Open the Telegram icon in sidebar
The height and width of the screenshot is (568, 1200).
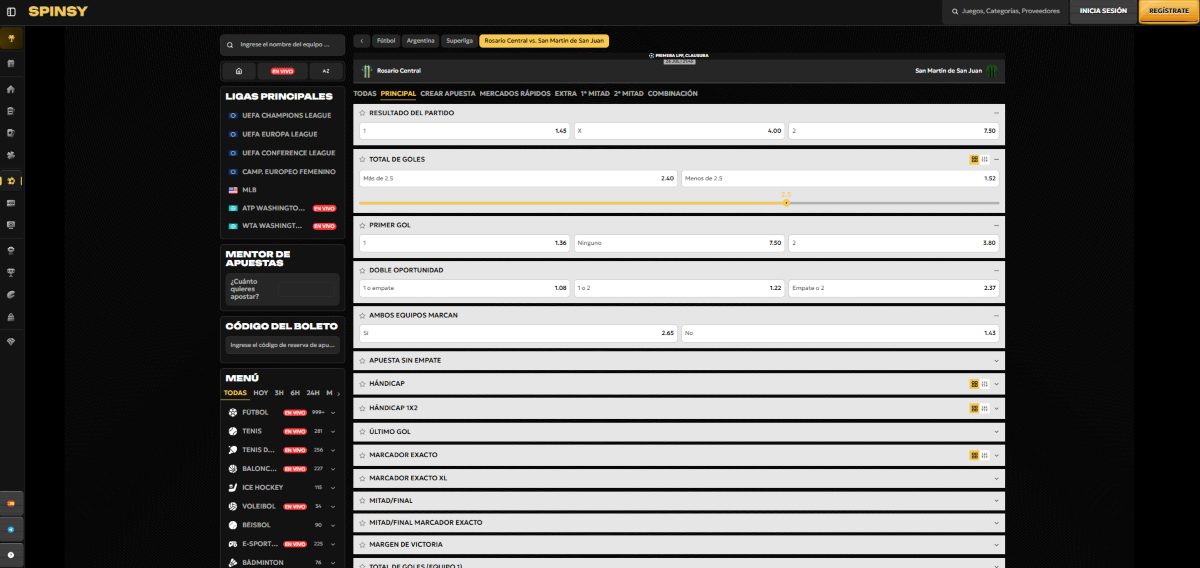point(11,529)
